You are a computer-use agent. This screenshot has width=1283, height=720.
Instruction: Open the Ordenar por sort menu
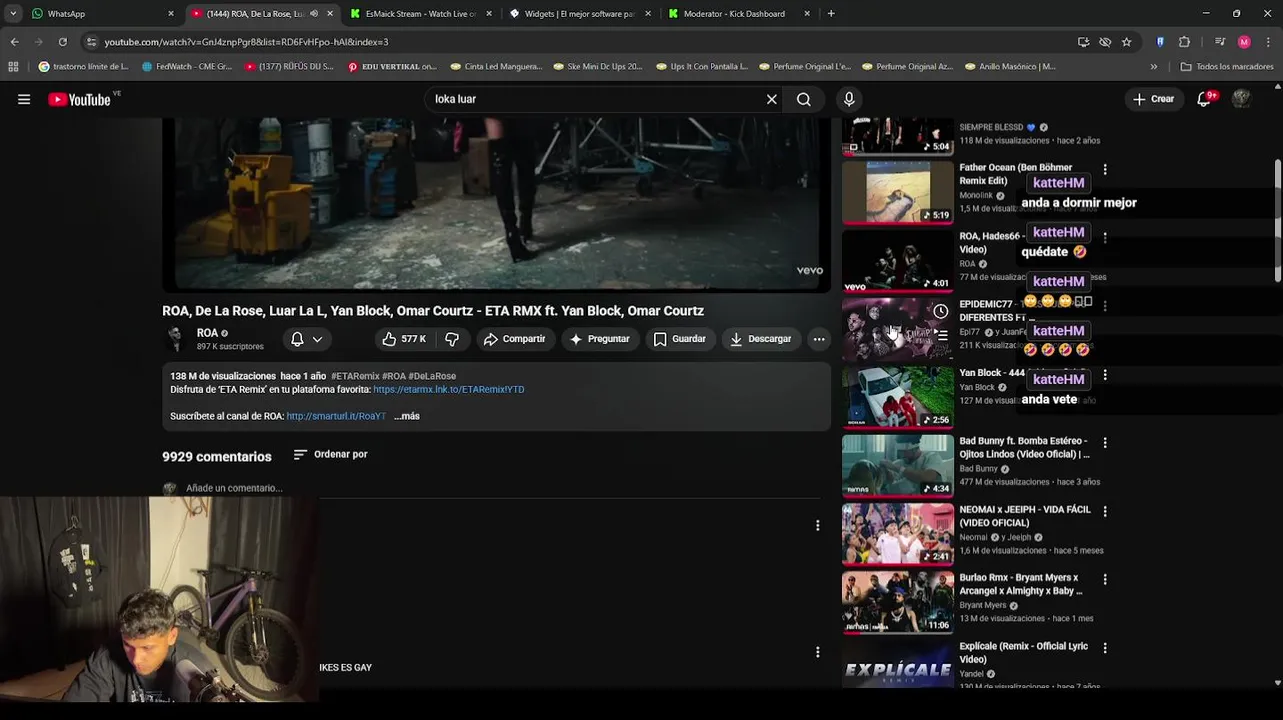coord(331,454)
